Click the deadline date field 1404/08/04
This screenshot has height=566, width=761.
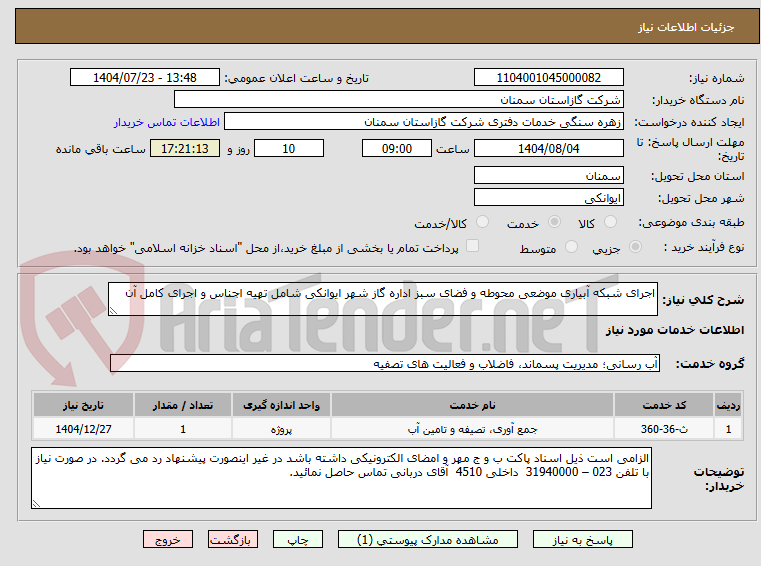pyautogui.click(x=548, y=148)
